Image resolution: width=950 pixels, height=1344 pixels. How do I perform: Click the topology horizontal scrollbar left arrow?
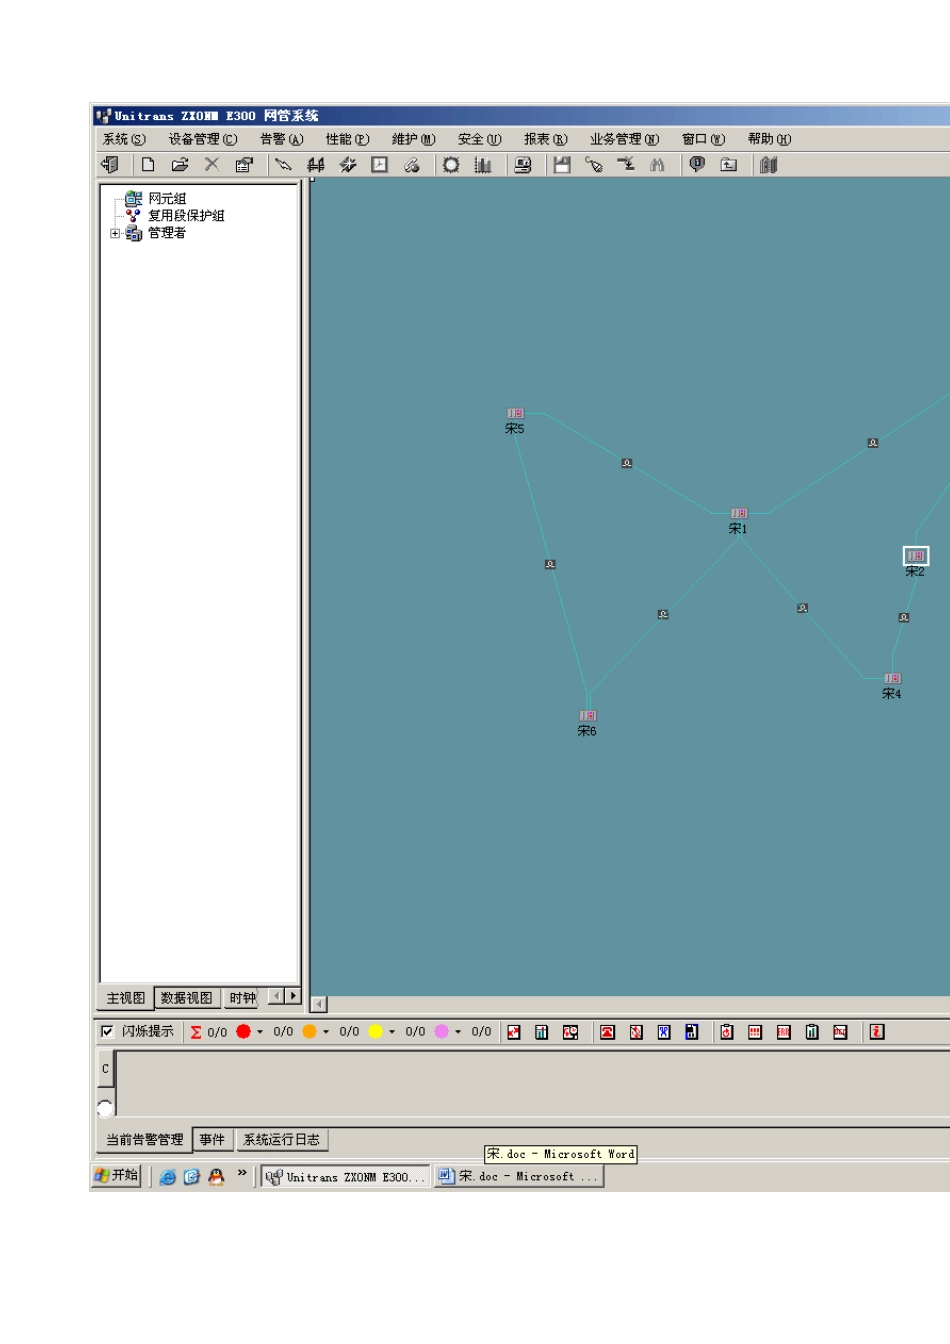click(319, 1004)
